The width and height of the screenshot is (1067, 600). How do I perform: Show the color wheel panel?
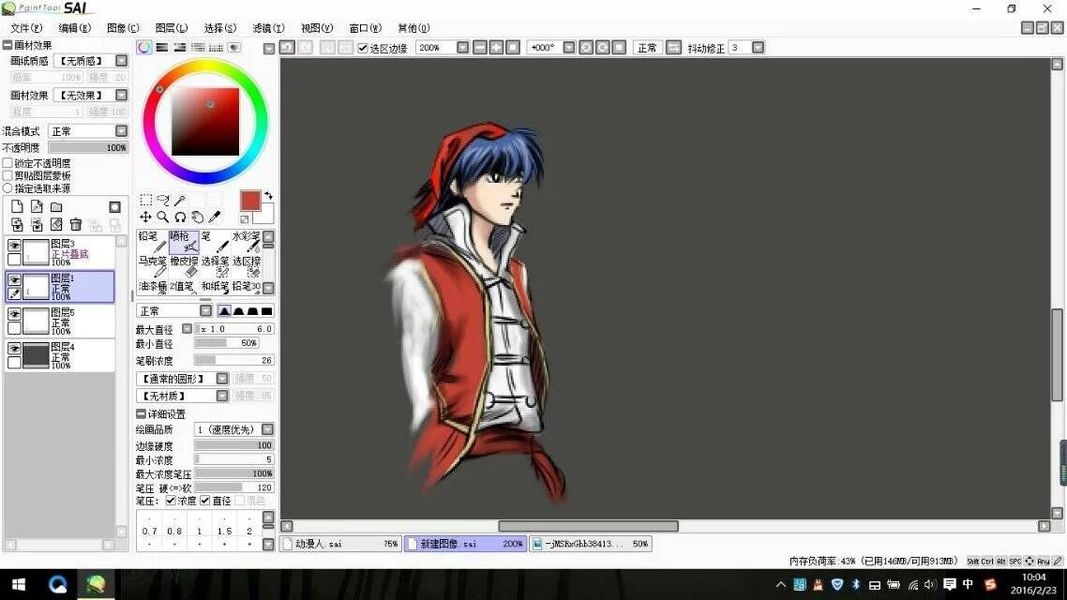point(144,48)
